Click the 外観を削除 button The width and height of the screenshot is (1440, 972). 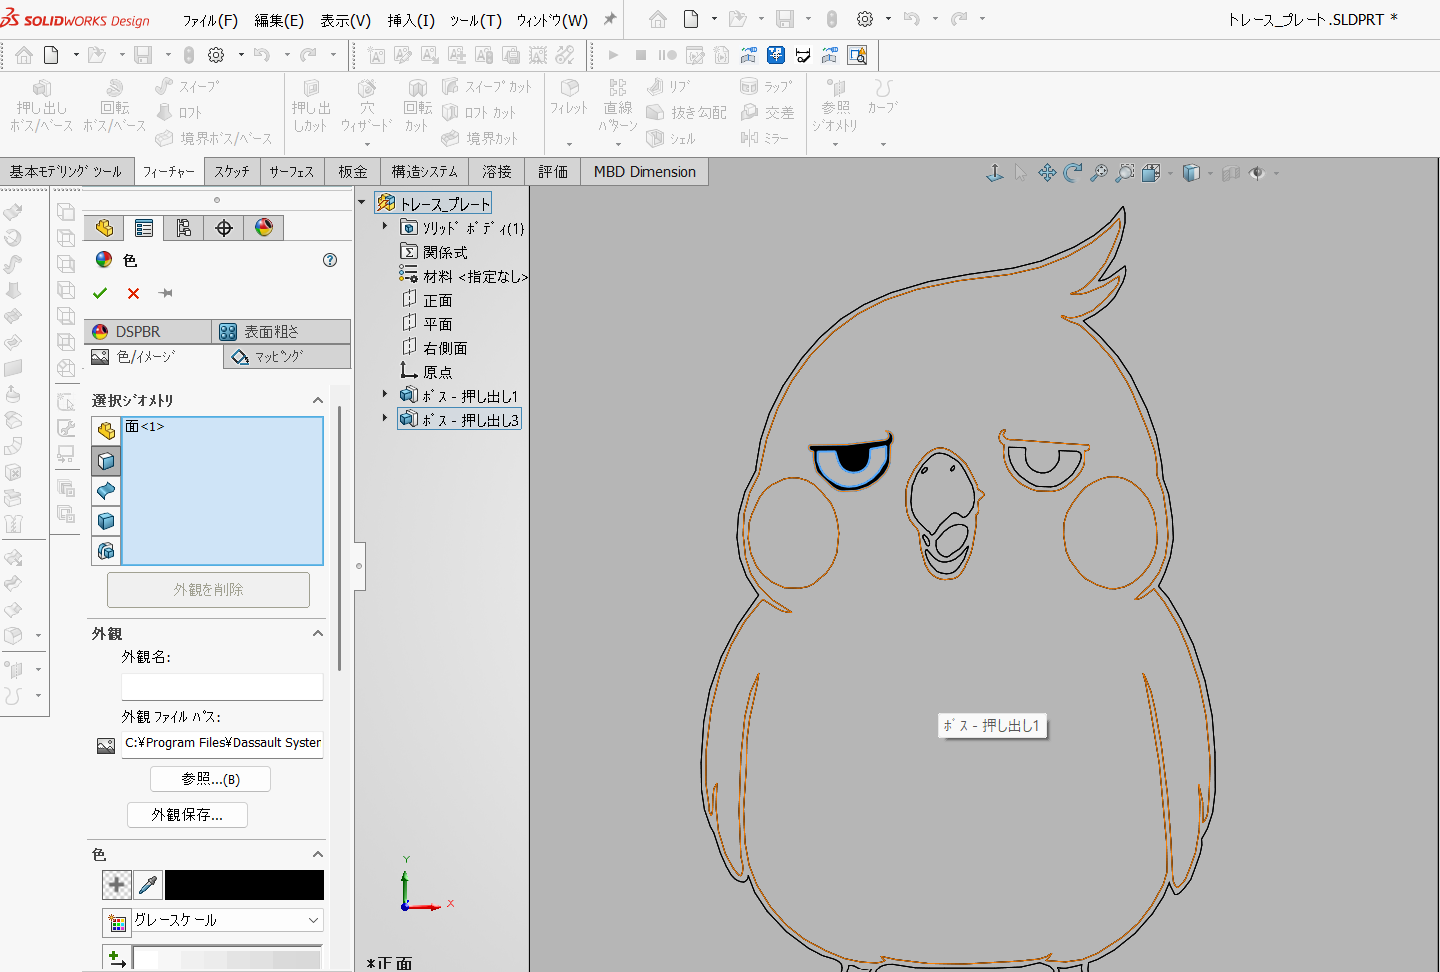click(208, 590)
